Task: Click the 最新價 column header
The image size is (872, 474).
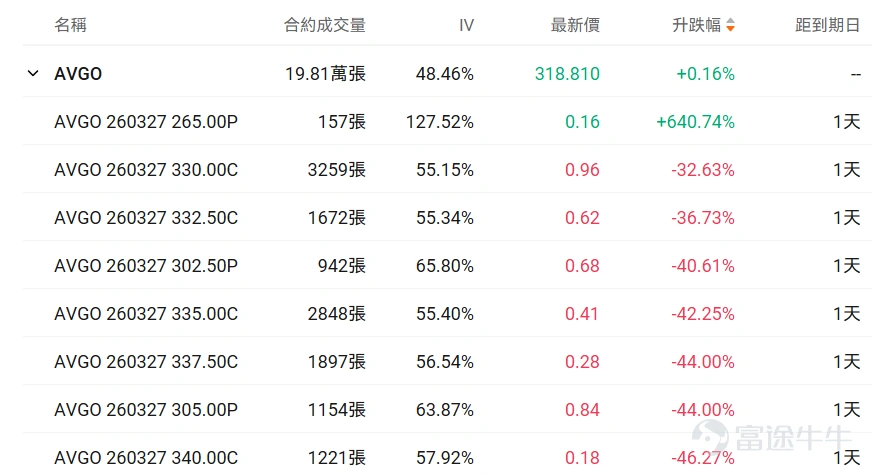Action: [575, 25]
